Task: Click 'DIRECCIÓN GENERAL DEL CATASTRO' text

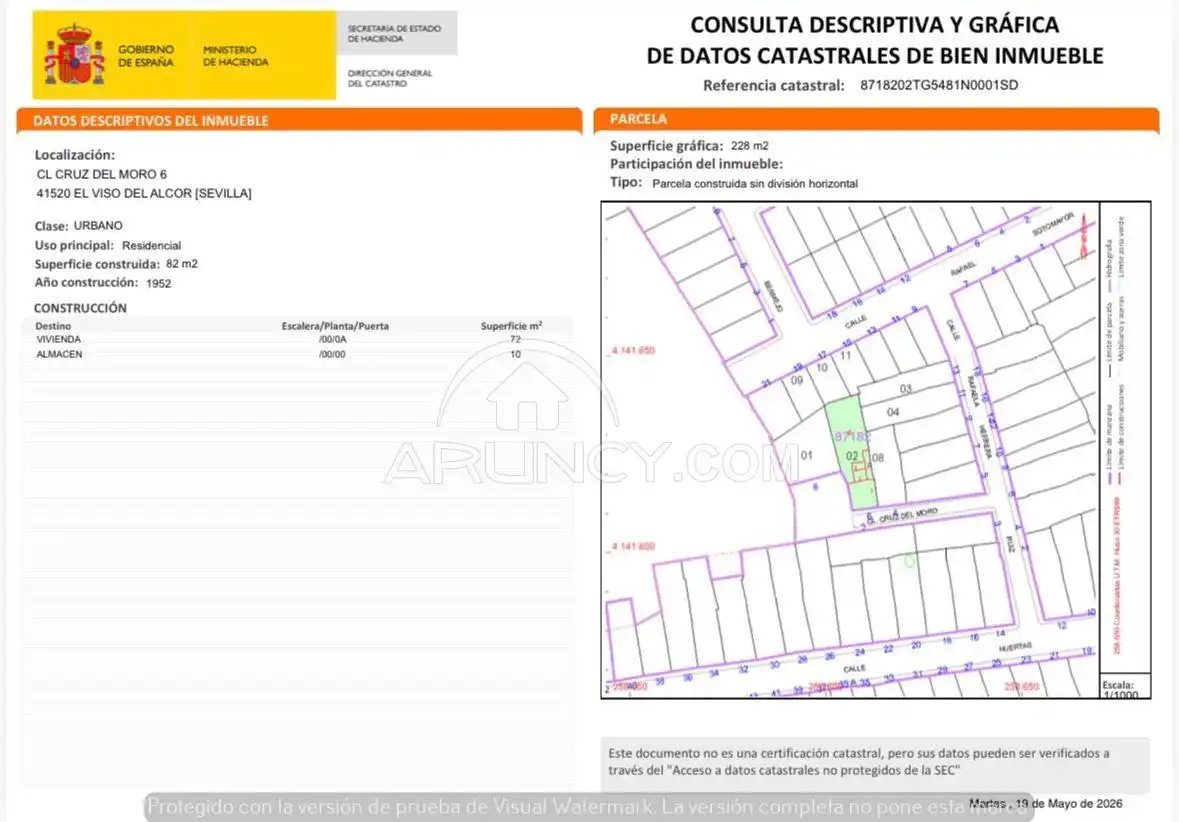Action: pyautogui.click(x=389, y=78)
